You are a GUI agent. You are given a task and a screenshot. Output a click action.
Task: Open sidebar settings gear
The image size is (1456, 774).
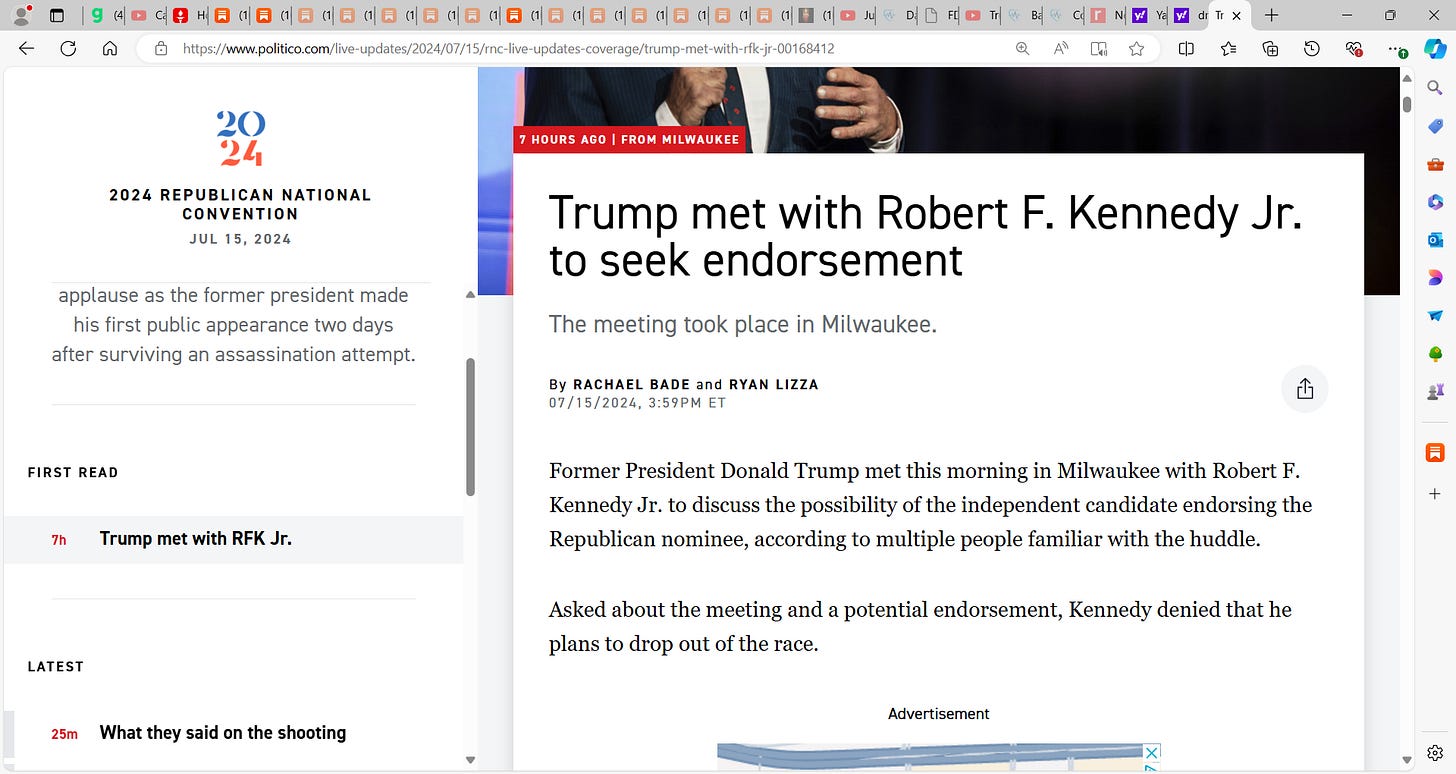pos(1435,752)
